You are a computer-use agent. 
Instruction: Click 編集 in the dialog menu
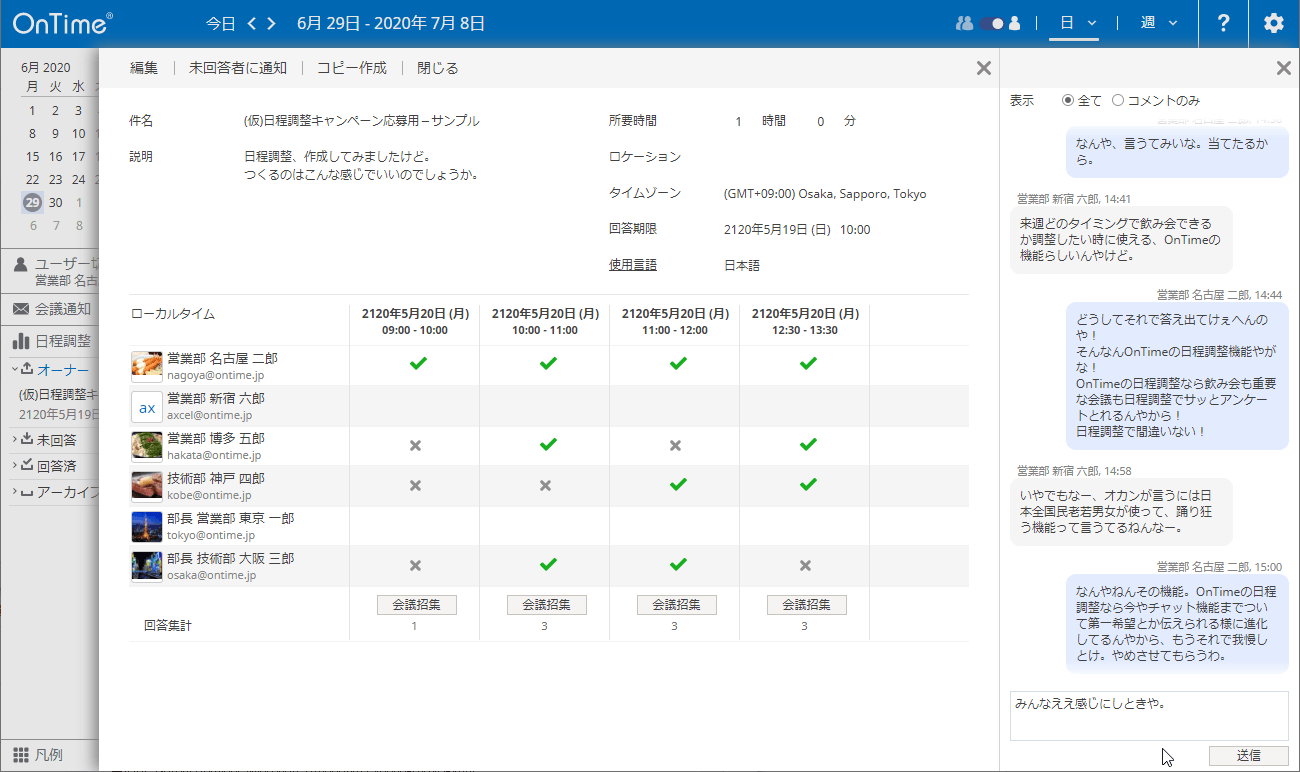[x=144, y=68]
